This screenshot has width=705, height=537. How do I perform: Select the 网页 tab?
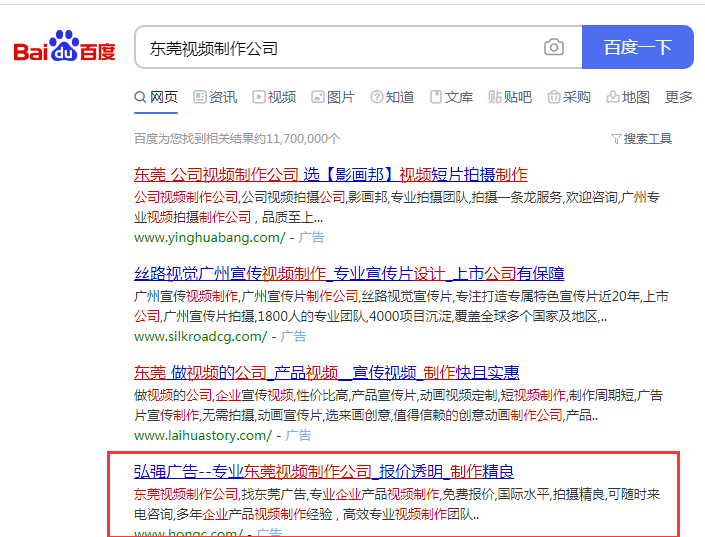(156, 97)
